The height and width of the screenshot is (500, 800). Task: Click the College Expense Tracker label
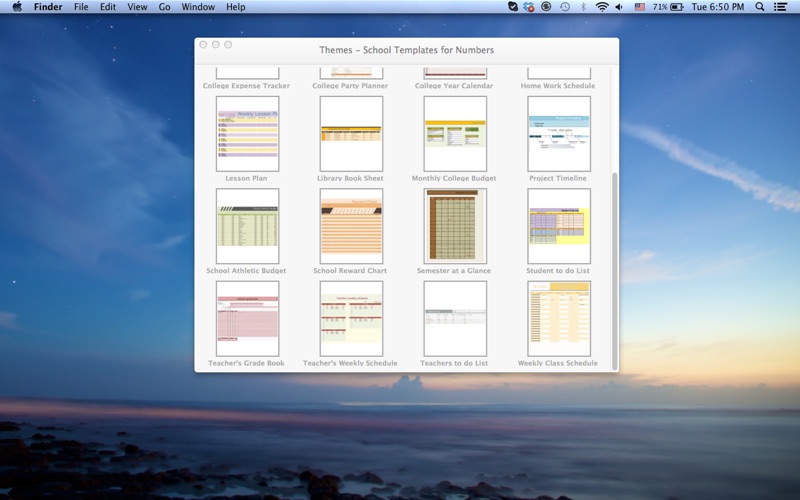(246, 86)
